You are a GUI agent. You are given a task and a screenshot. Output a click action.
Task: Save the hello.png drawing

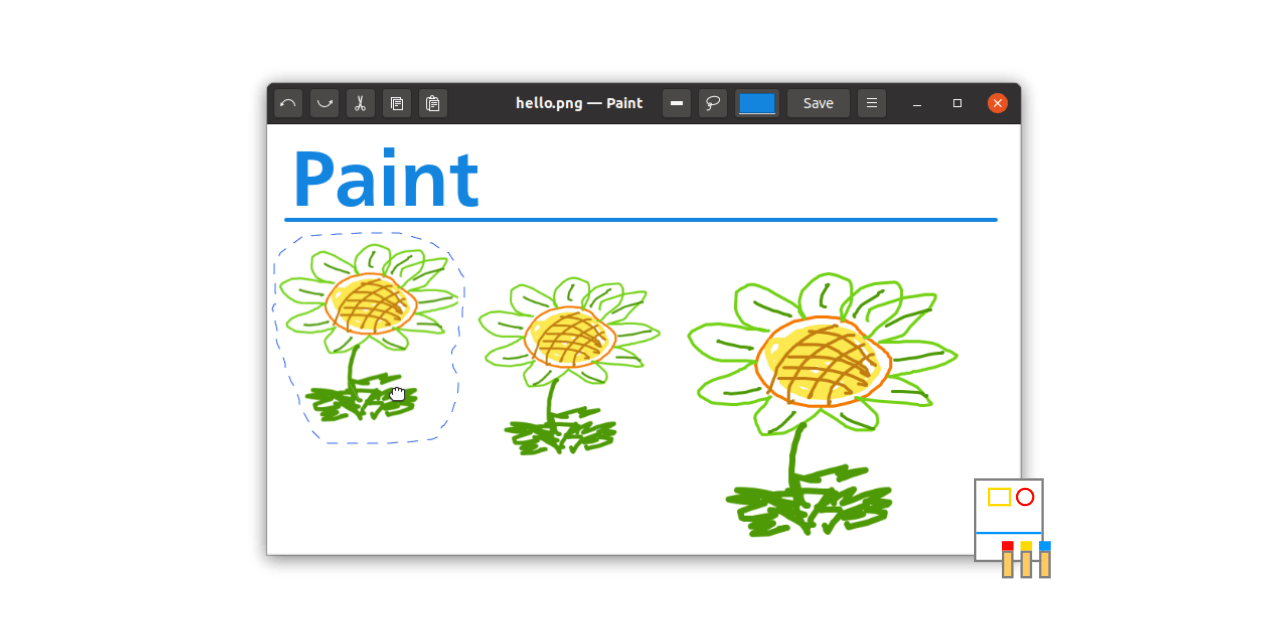(x=818, y=103)
